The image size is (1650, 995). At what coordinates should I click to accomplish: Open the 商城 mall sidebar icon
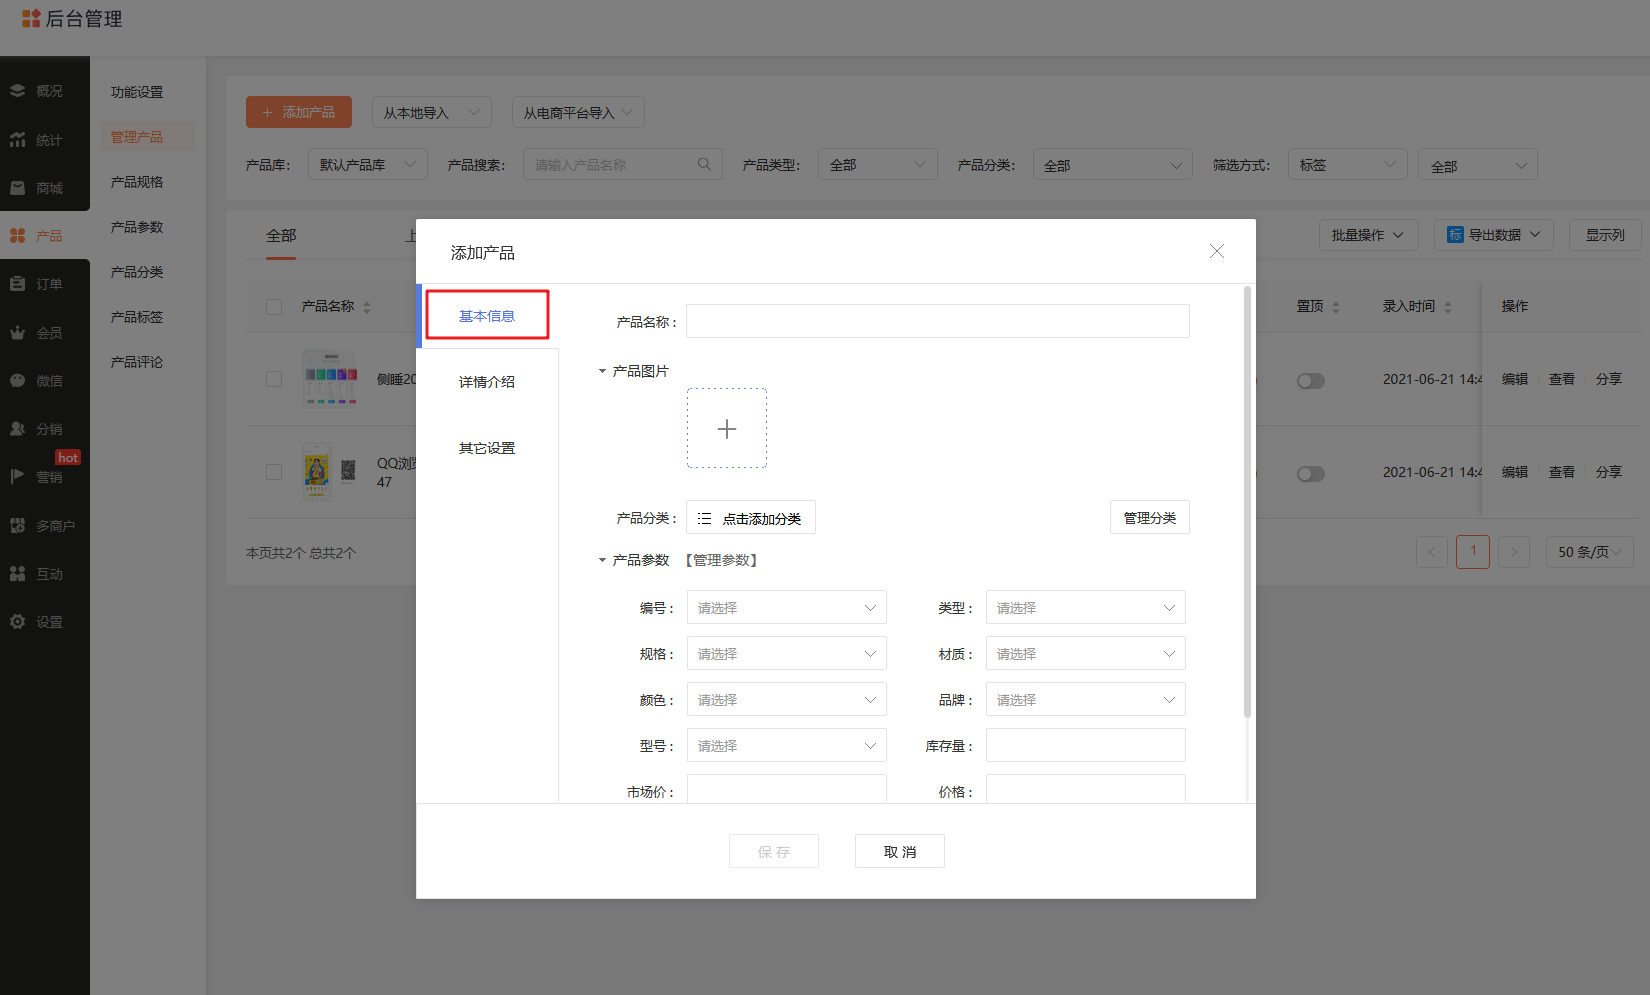[18, 188]
